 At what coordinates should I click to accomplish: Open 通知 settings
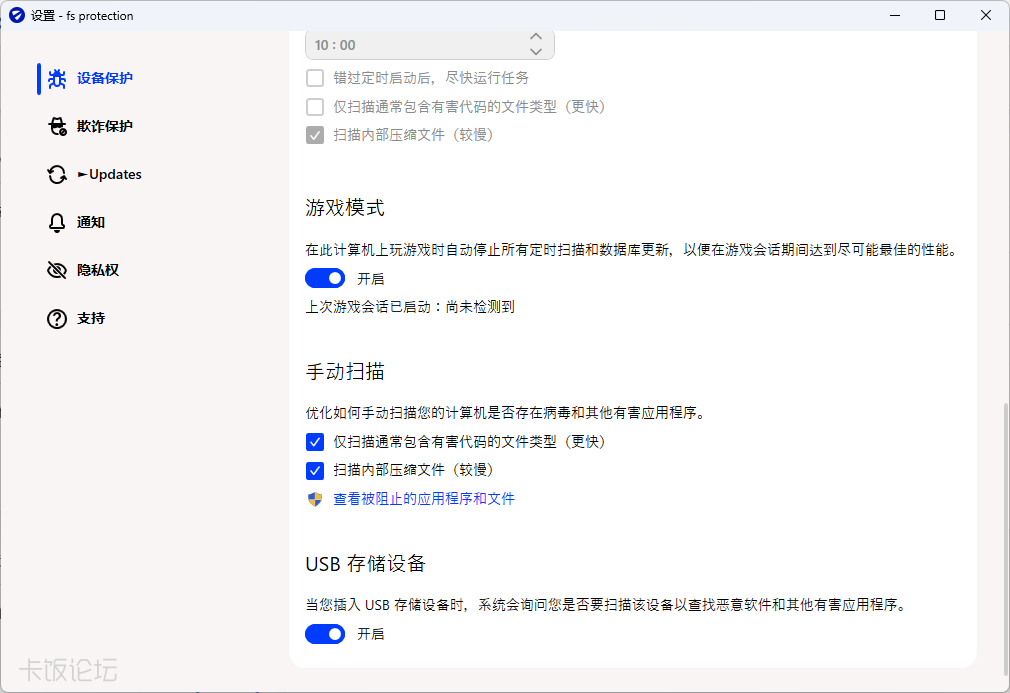pyautogui.click(x=91, y=223)
